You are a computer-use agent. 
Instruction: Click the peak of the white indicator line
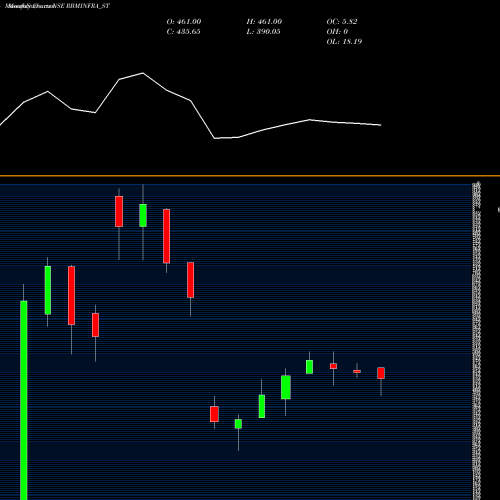143,73
